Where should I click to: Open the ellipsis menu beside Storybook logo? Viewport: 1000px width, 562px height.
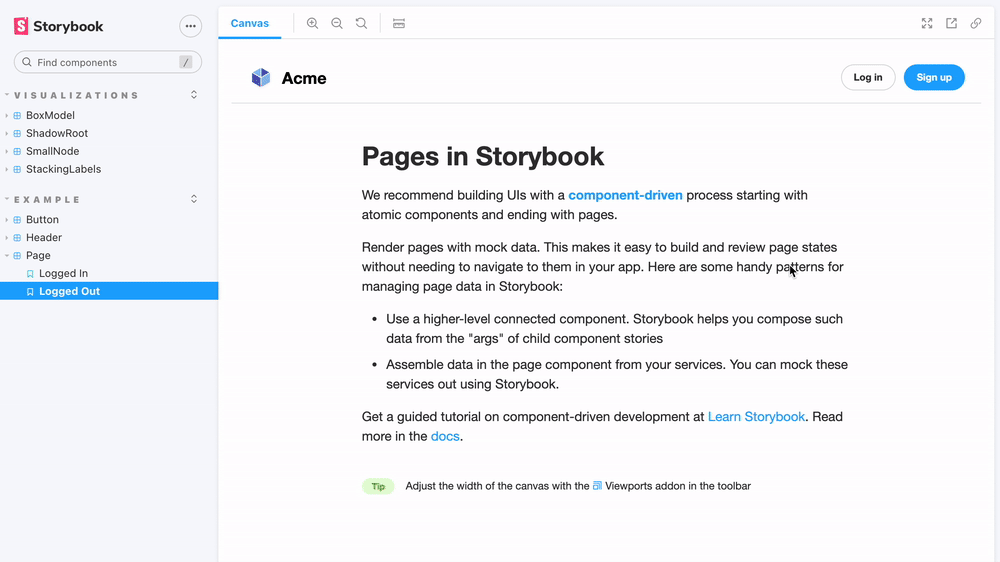191,26
